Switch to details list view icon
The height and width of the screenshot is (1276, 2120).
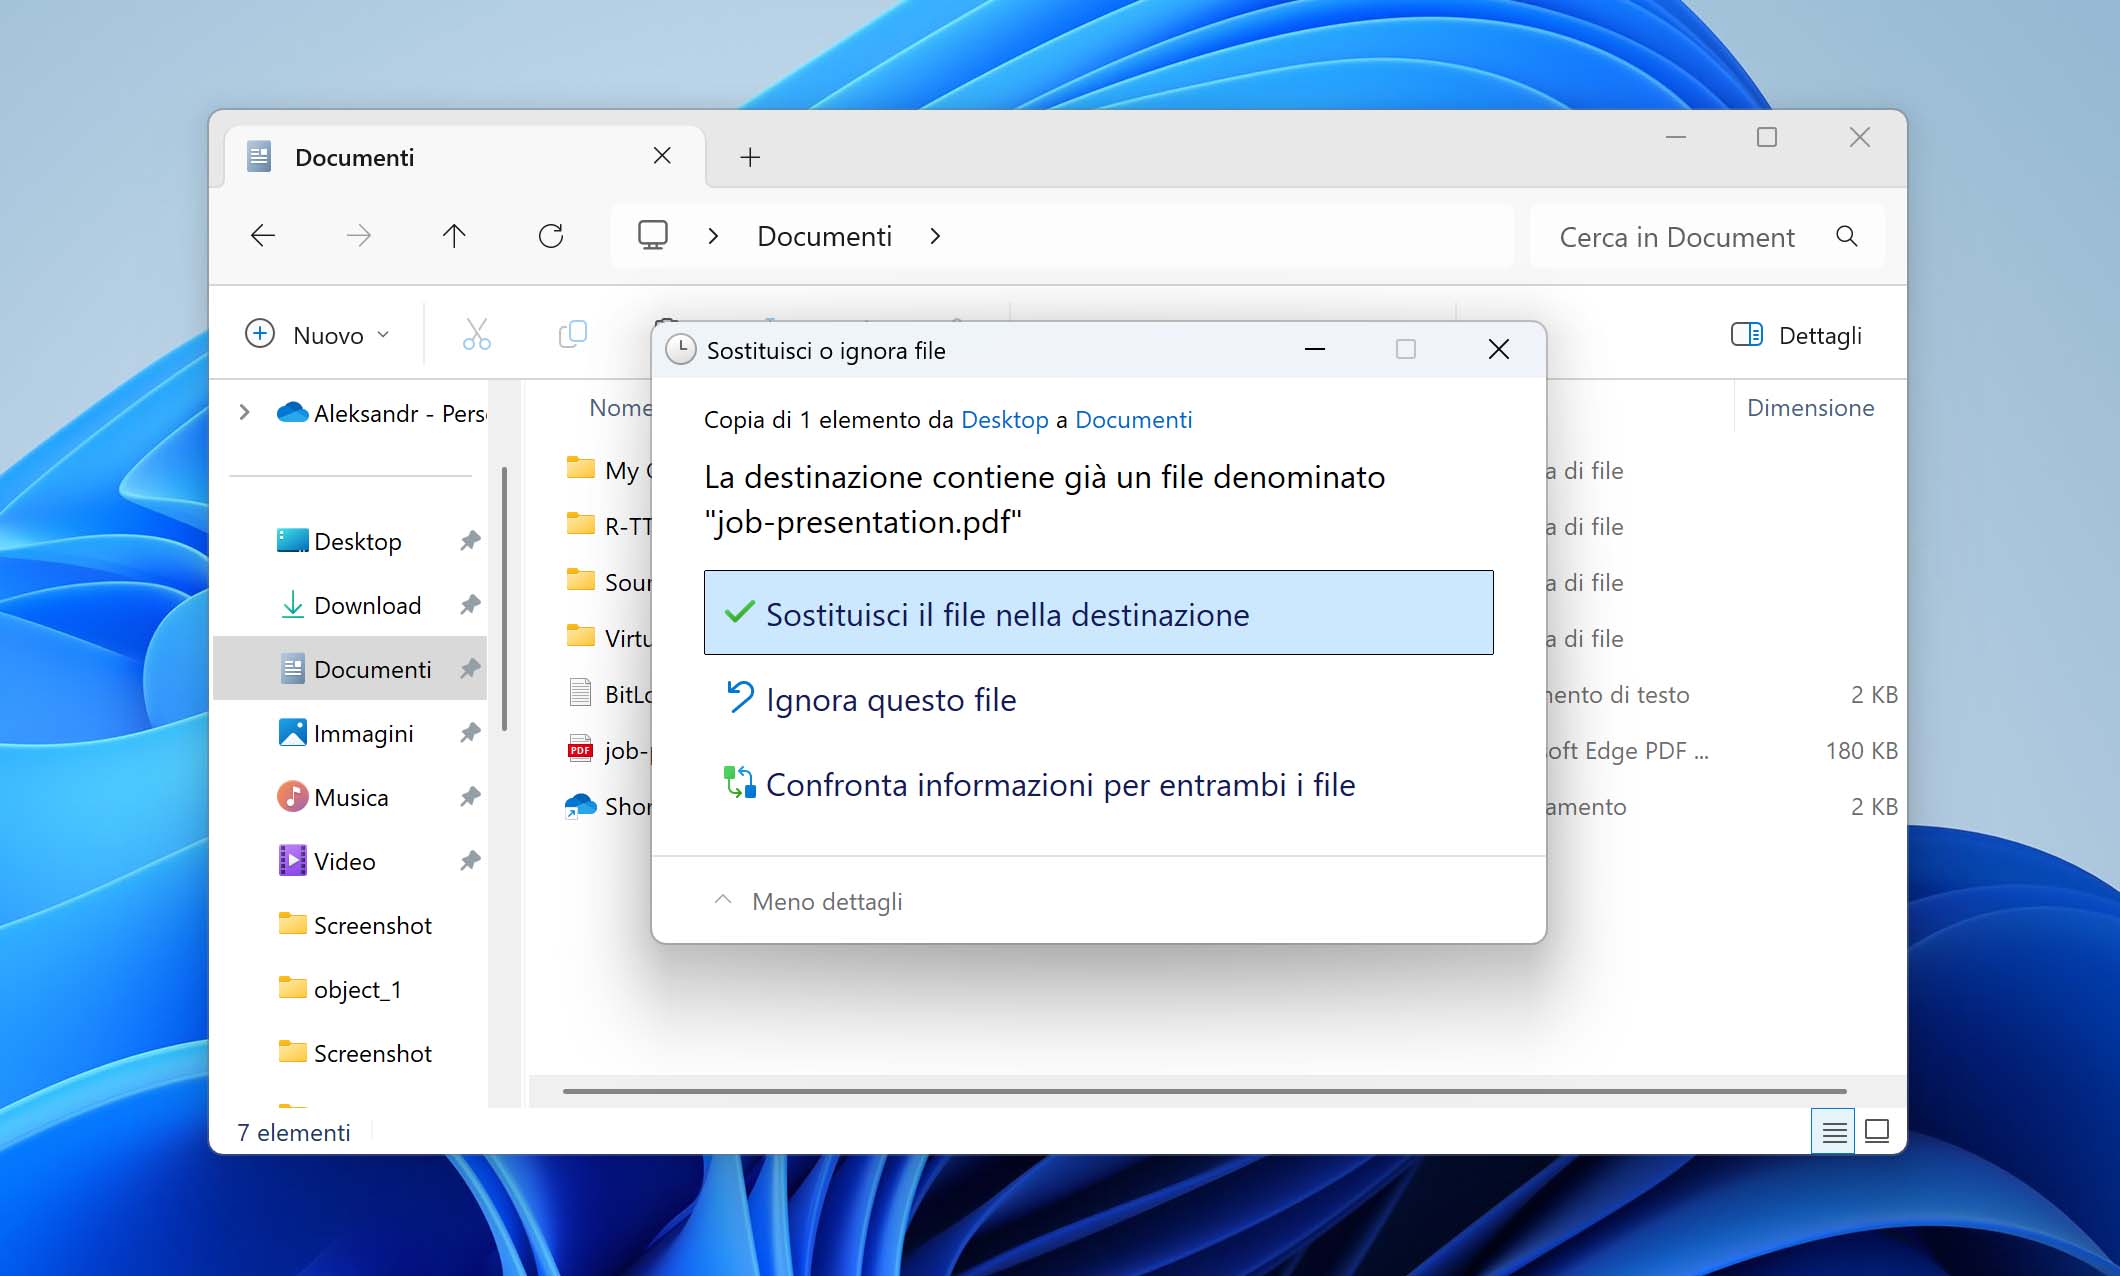[1833, 1132]
